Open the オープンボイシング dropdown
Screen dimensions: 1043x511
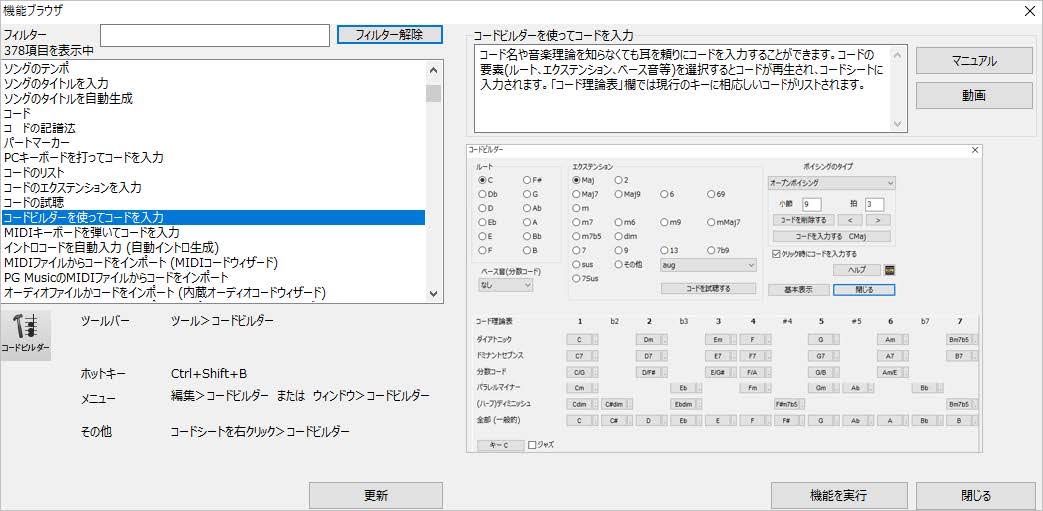pyautogui.click(x=831, y=182)
